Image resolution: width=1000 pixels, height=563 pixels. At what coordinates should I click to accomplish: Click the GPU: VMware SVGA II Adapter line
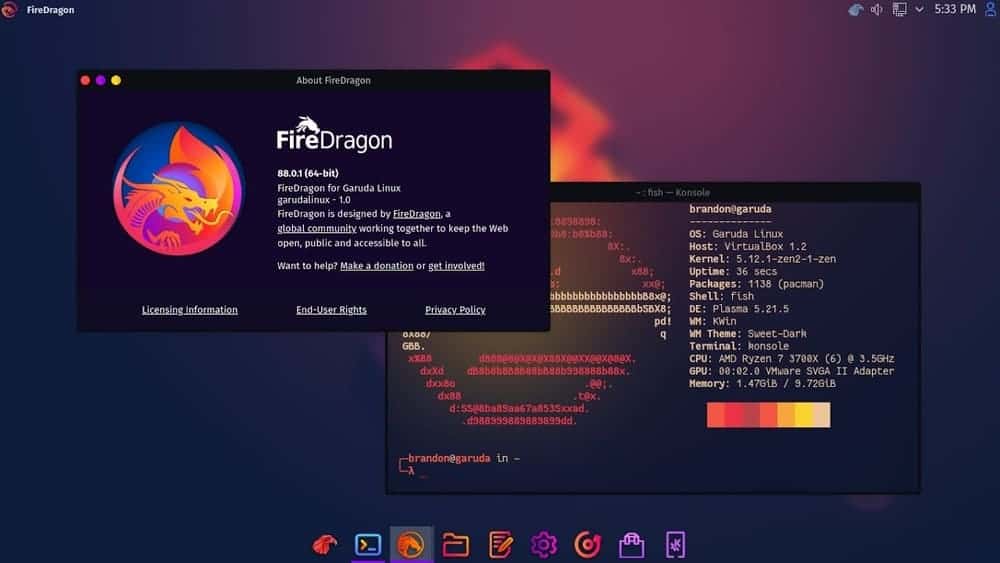click(791, 371)
